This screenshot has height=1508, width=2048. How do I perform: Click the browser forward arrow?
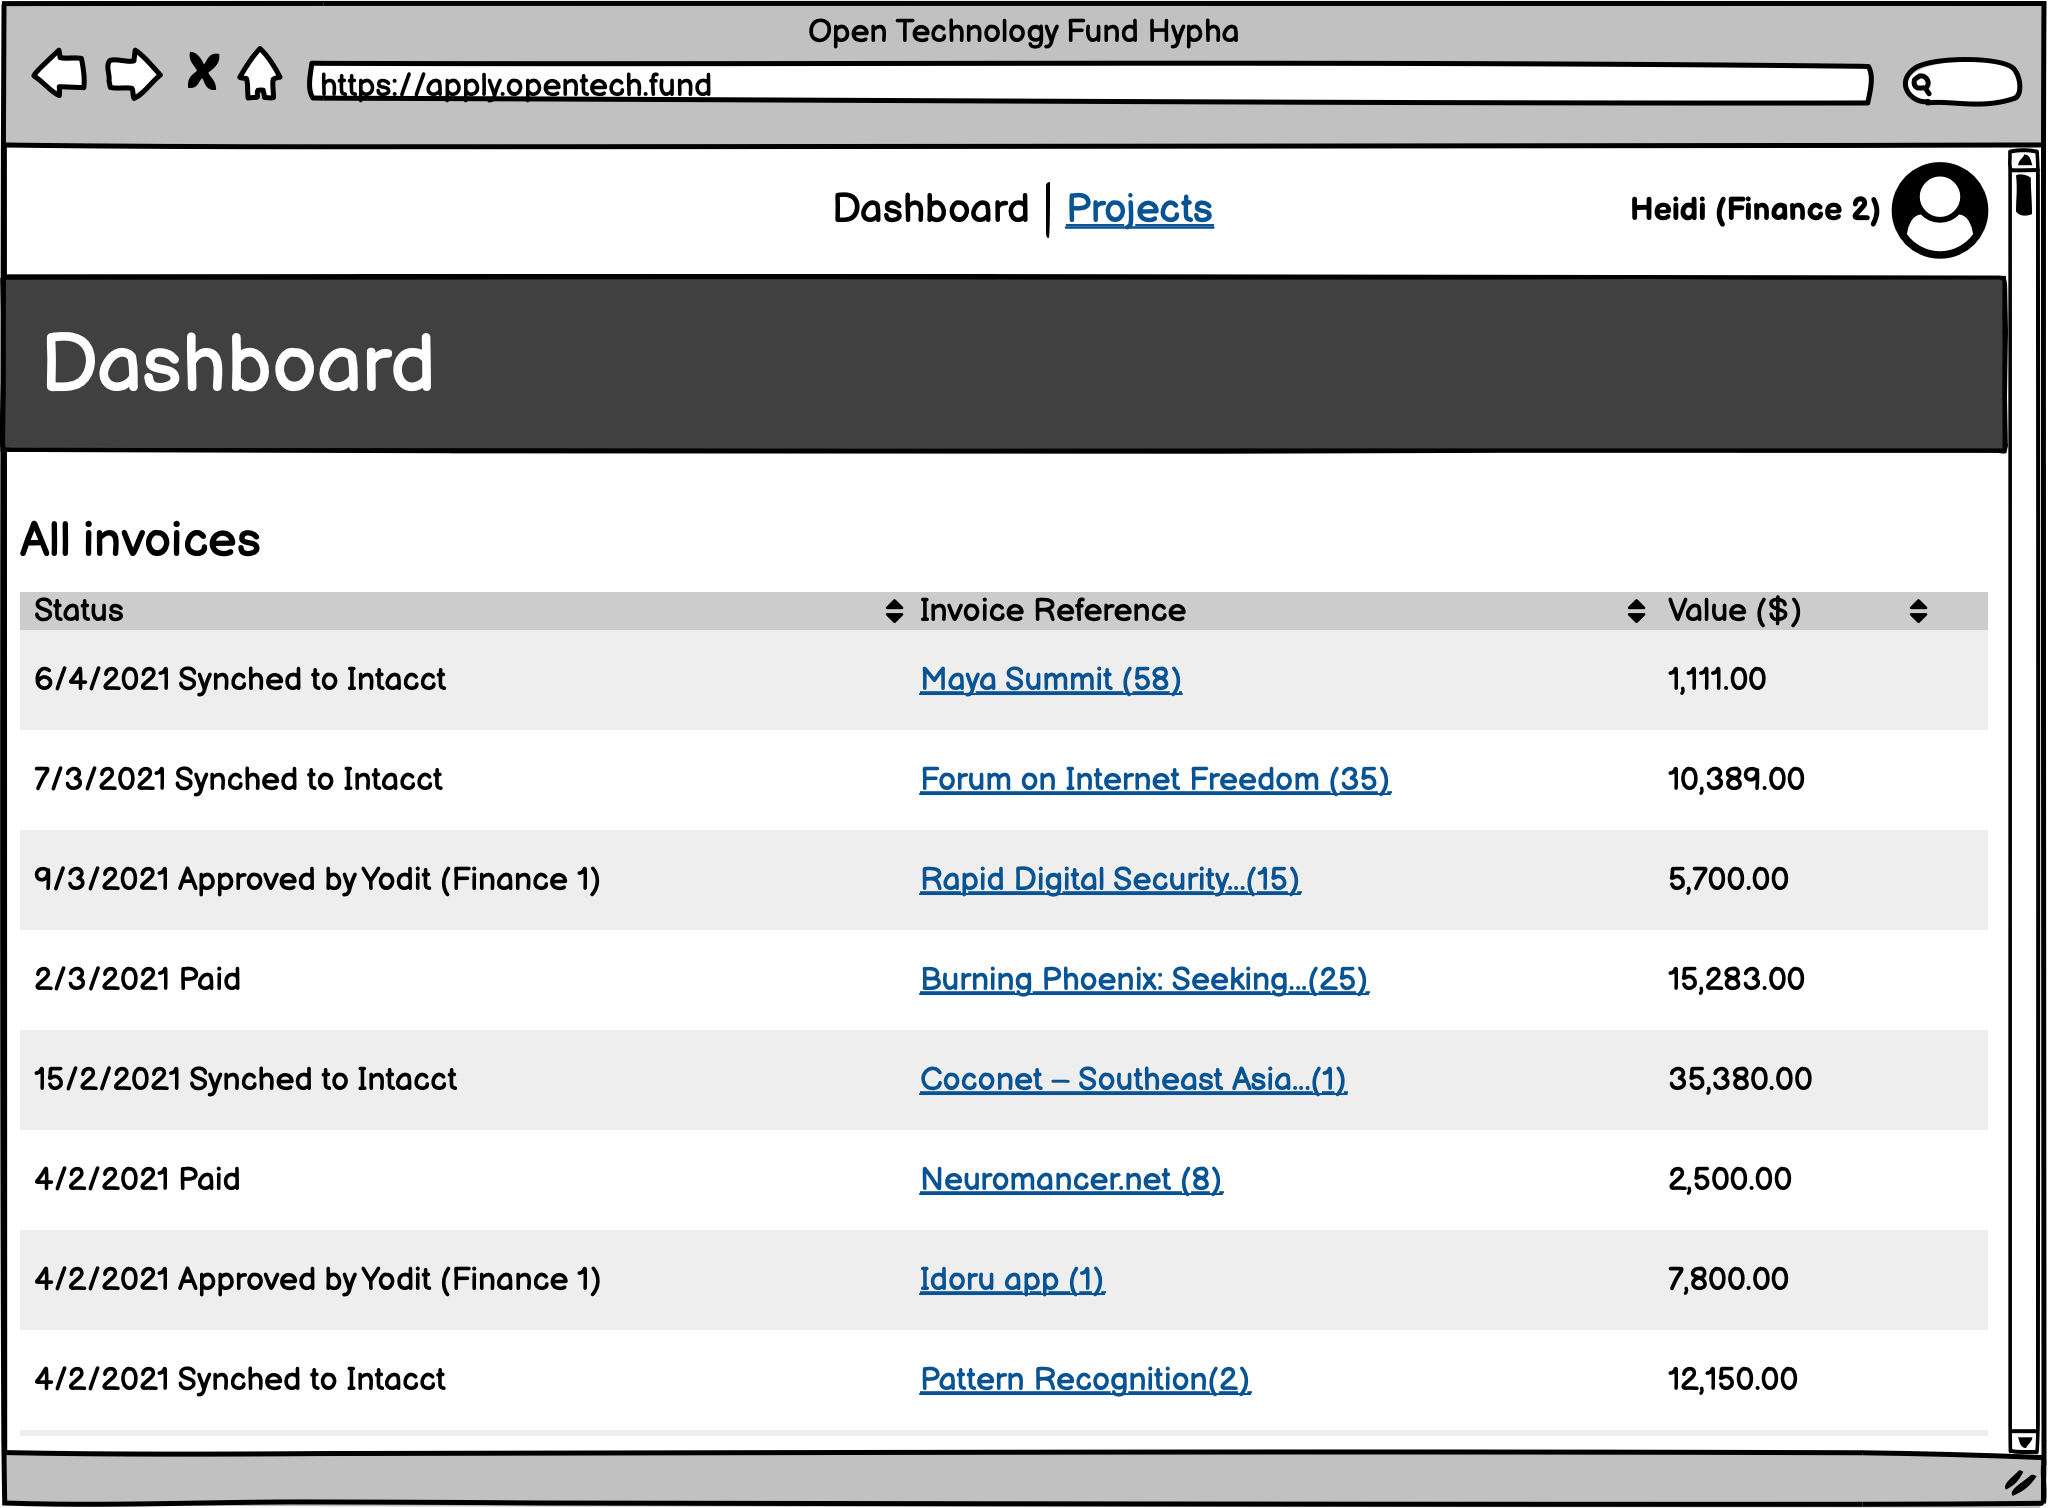[133, 73]
